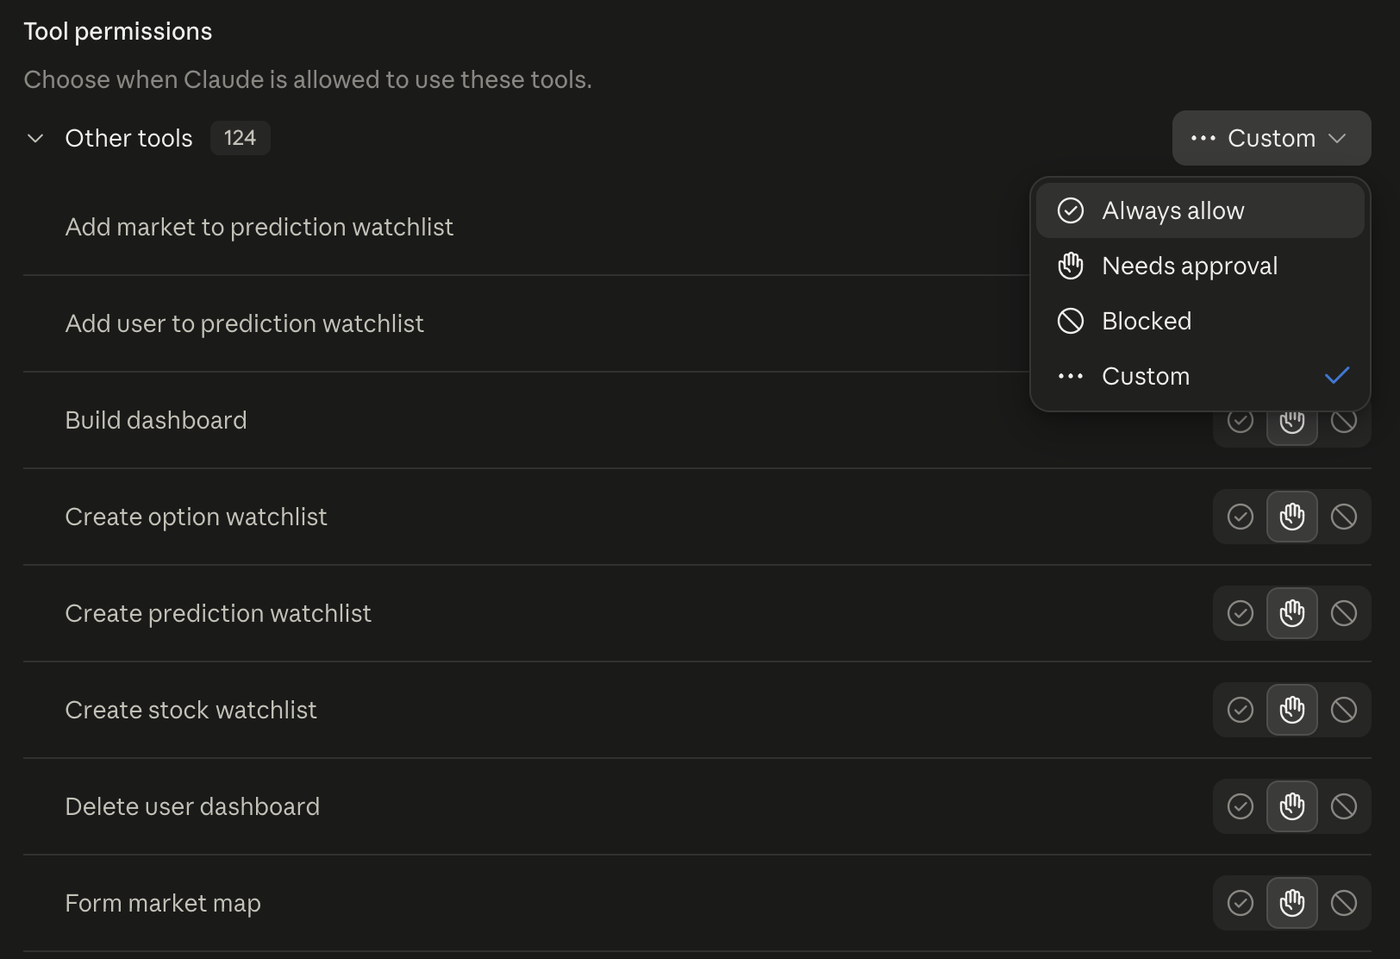This screenshot has height=959, width=1400.
Task: Select Custom option in the dropdown menu
Action: (x=1200, y=376)
